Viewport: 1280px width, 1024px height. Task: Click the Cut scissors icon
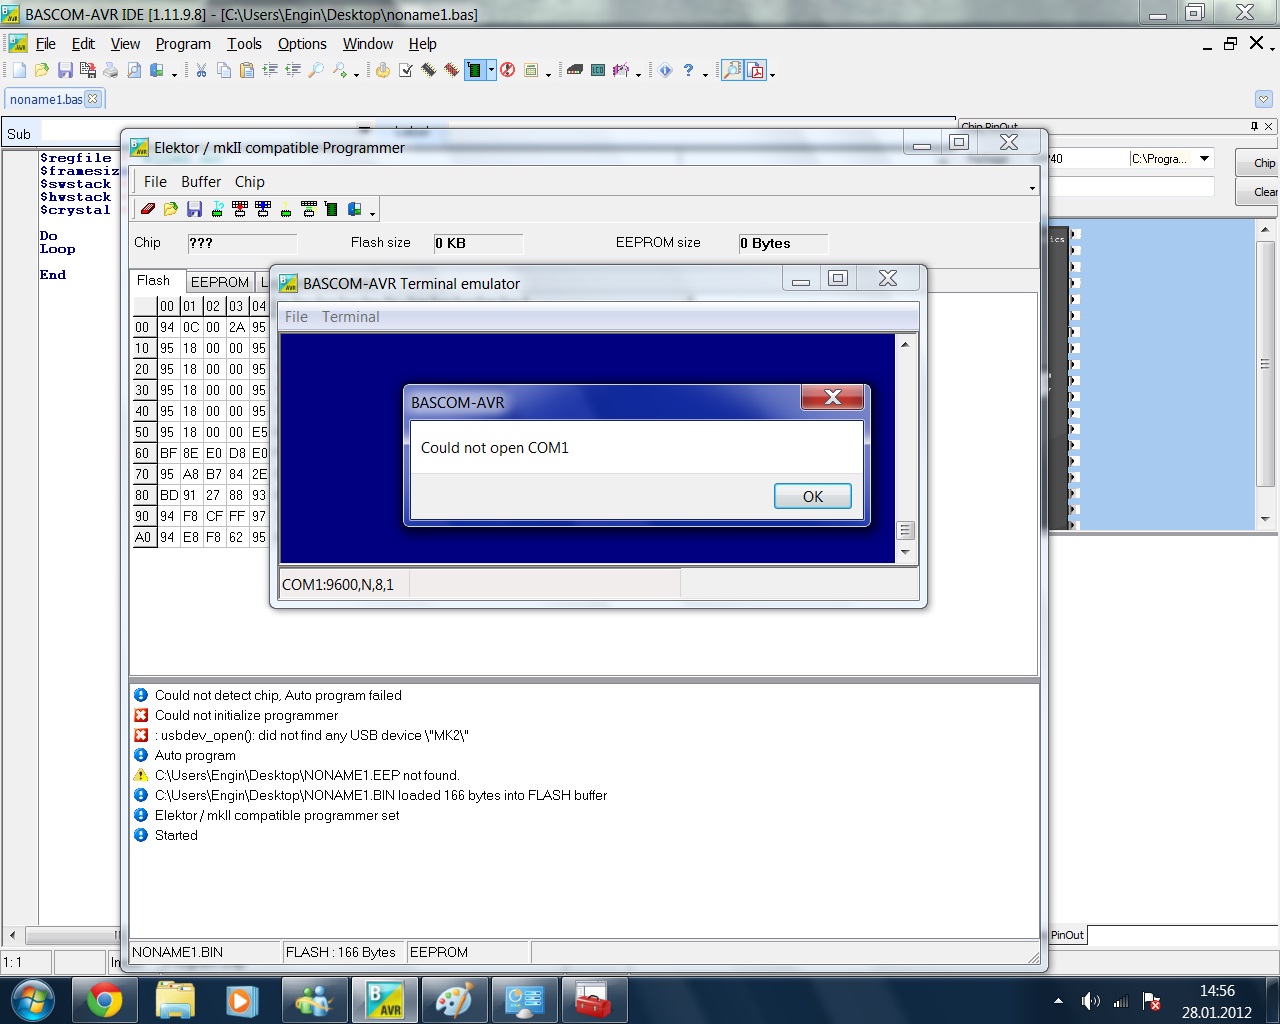[x=201, y=70]
